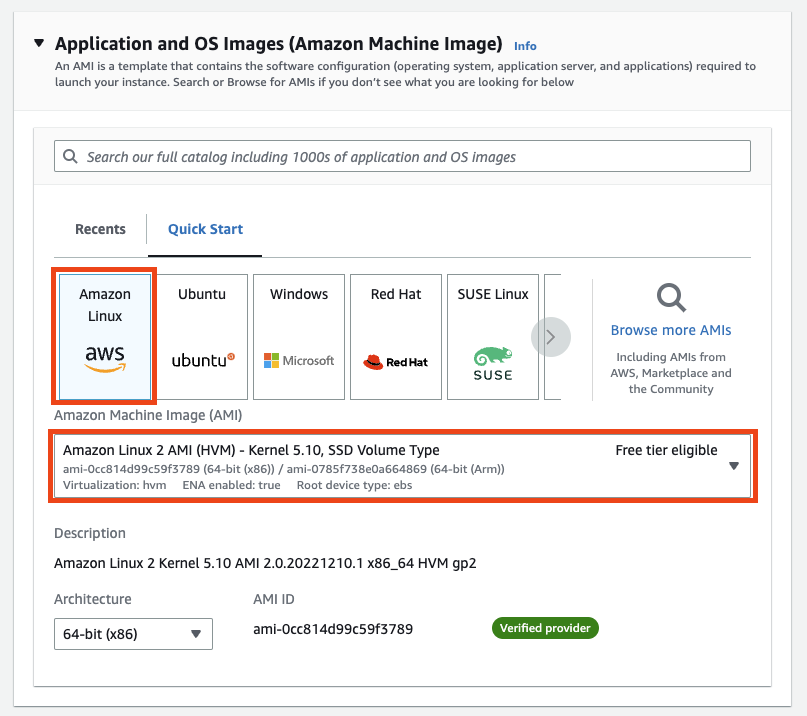807x716 pixels.
Task: Click the 'Amazon Machine Image (AMI)' label
Action: point(148,415)
